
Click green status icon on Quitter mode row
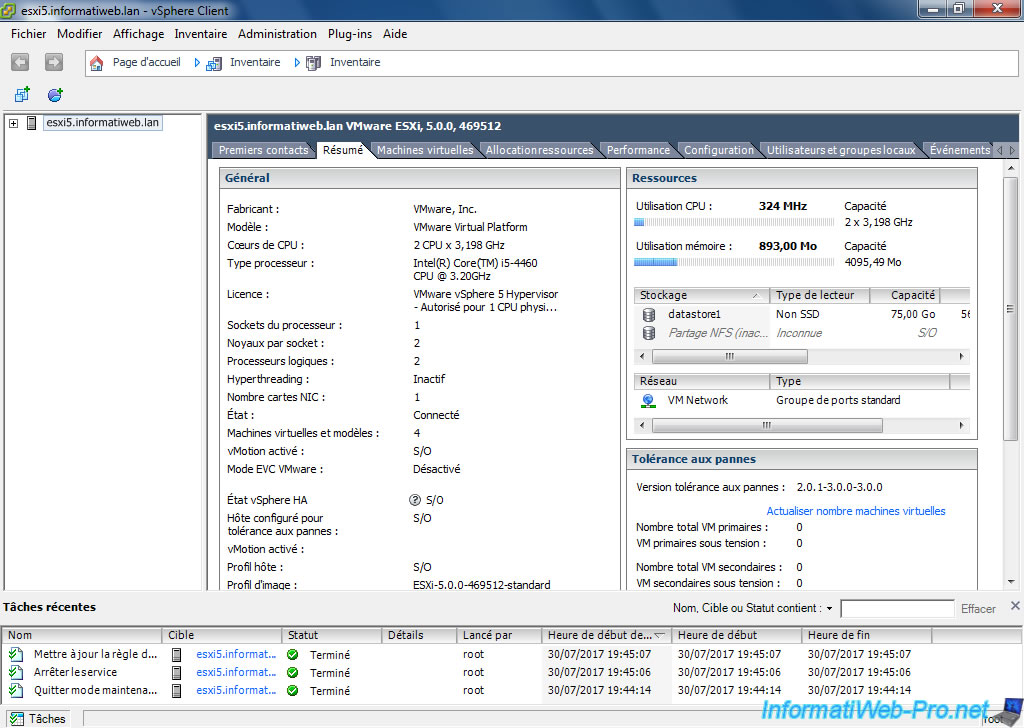(x=293, y=690)
